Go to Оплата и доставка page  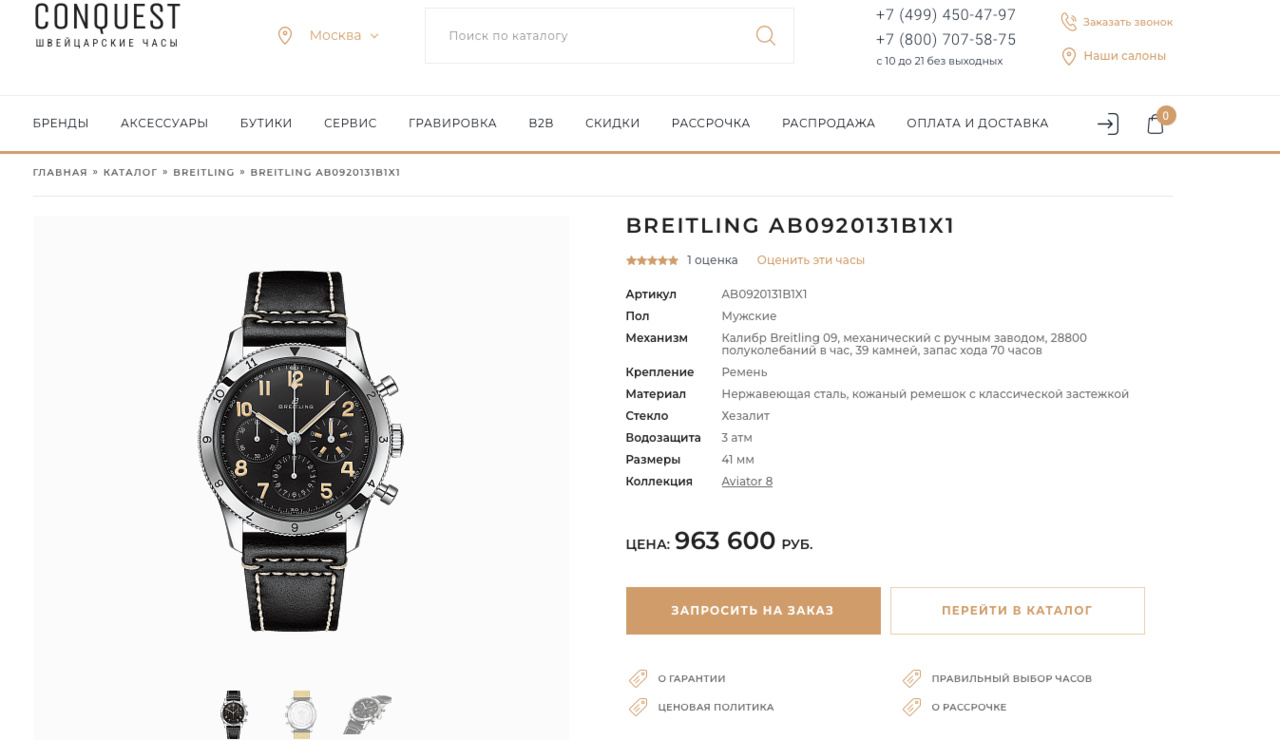pyautogui.click(x=977, y=123)
